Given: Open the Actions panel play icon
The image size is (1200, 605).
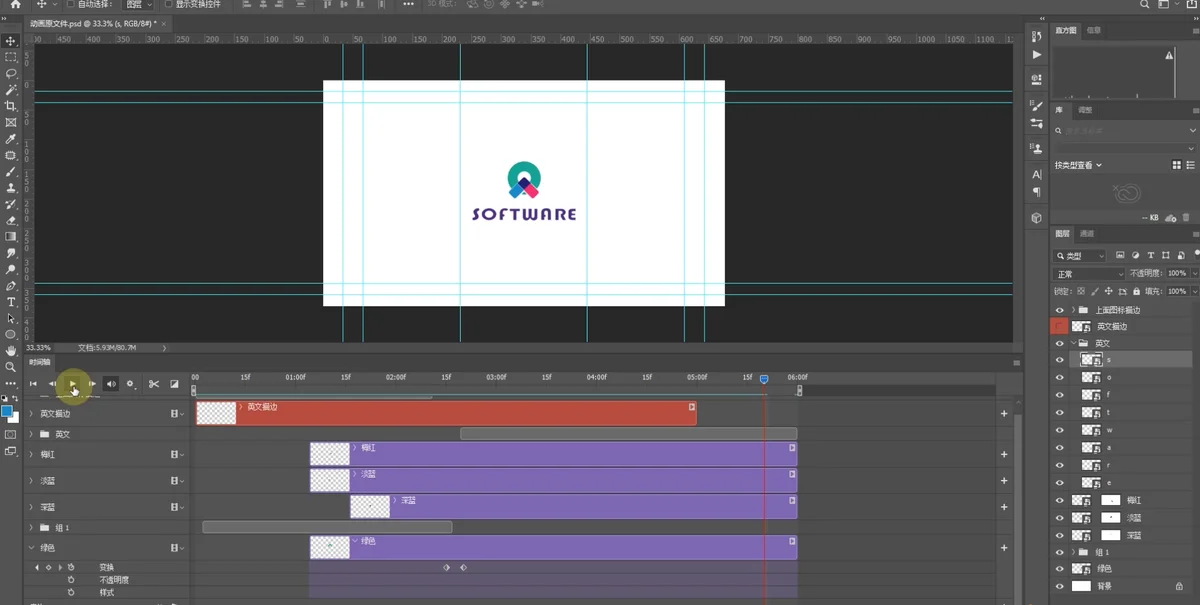Looking at the screenshot, I should (1036, 53).
